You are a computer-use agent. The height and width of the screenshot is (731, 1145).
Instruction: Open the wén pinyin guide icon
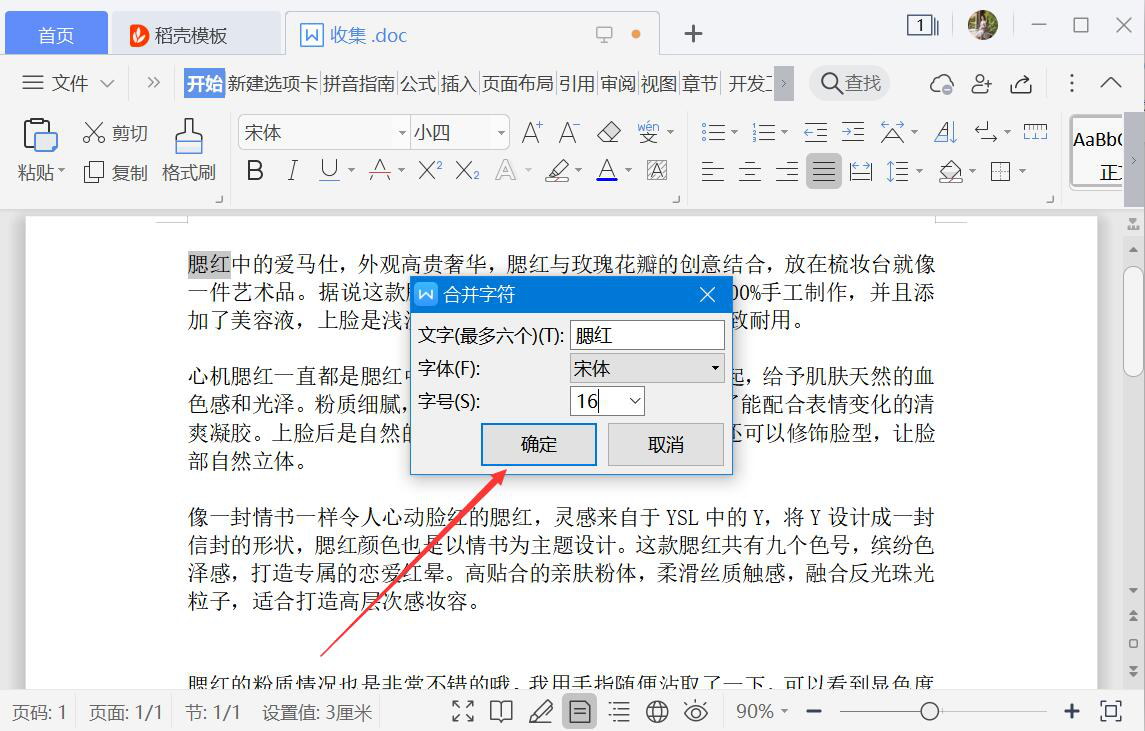pyautogui.click(x=648, y=132)
